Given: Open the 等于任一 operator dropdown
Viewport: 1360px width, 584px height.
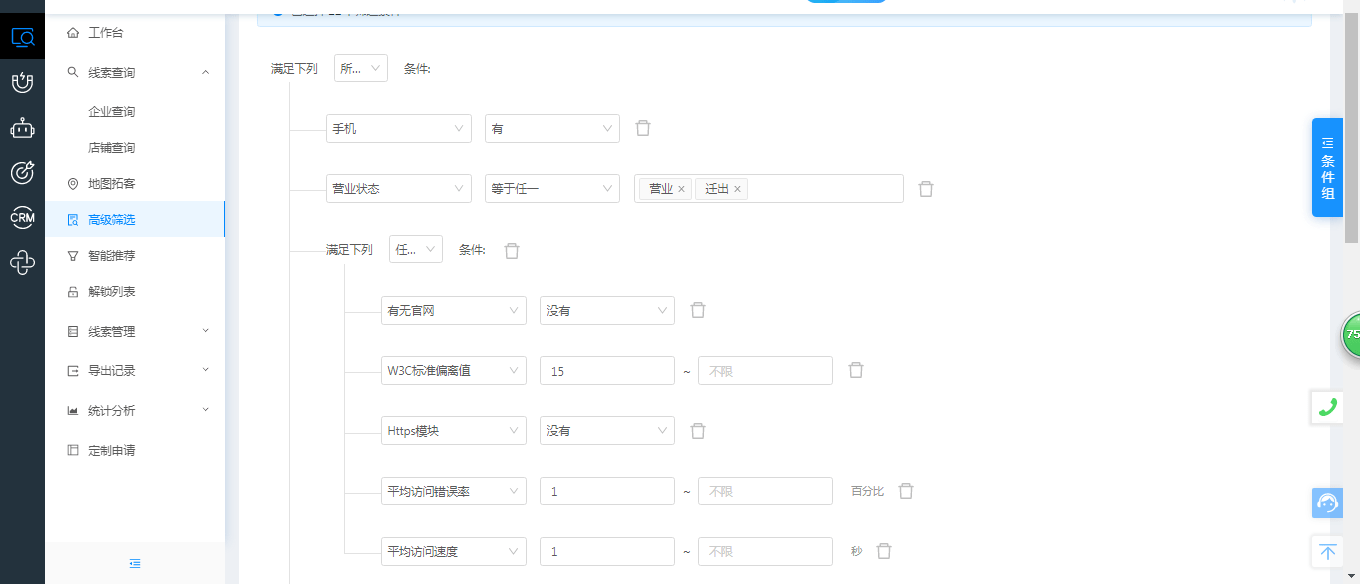Looking at the screenshot, I should pos(552,189).
